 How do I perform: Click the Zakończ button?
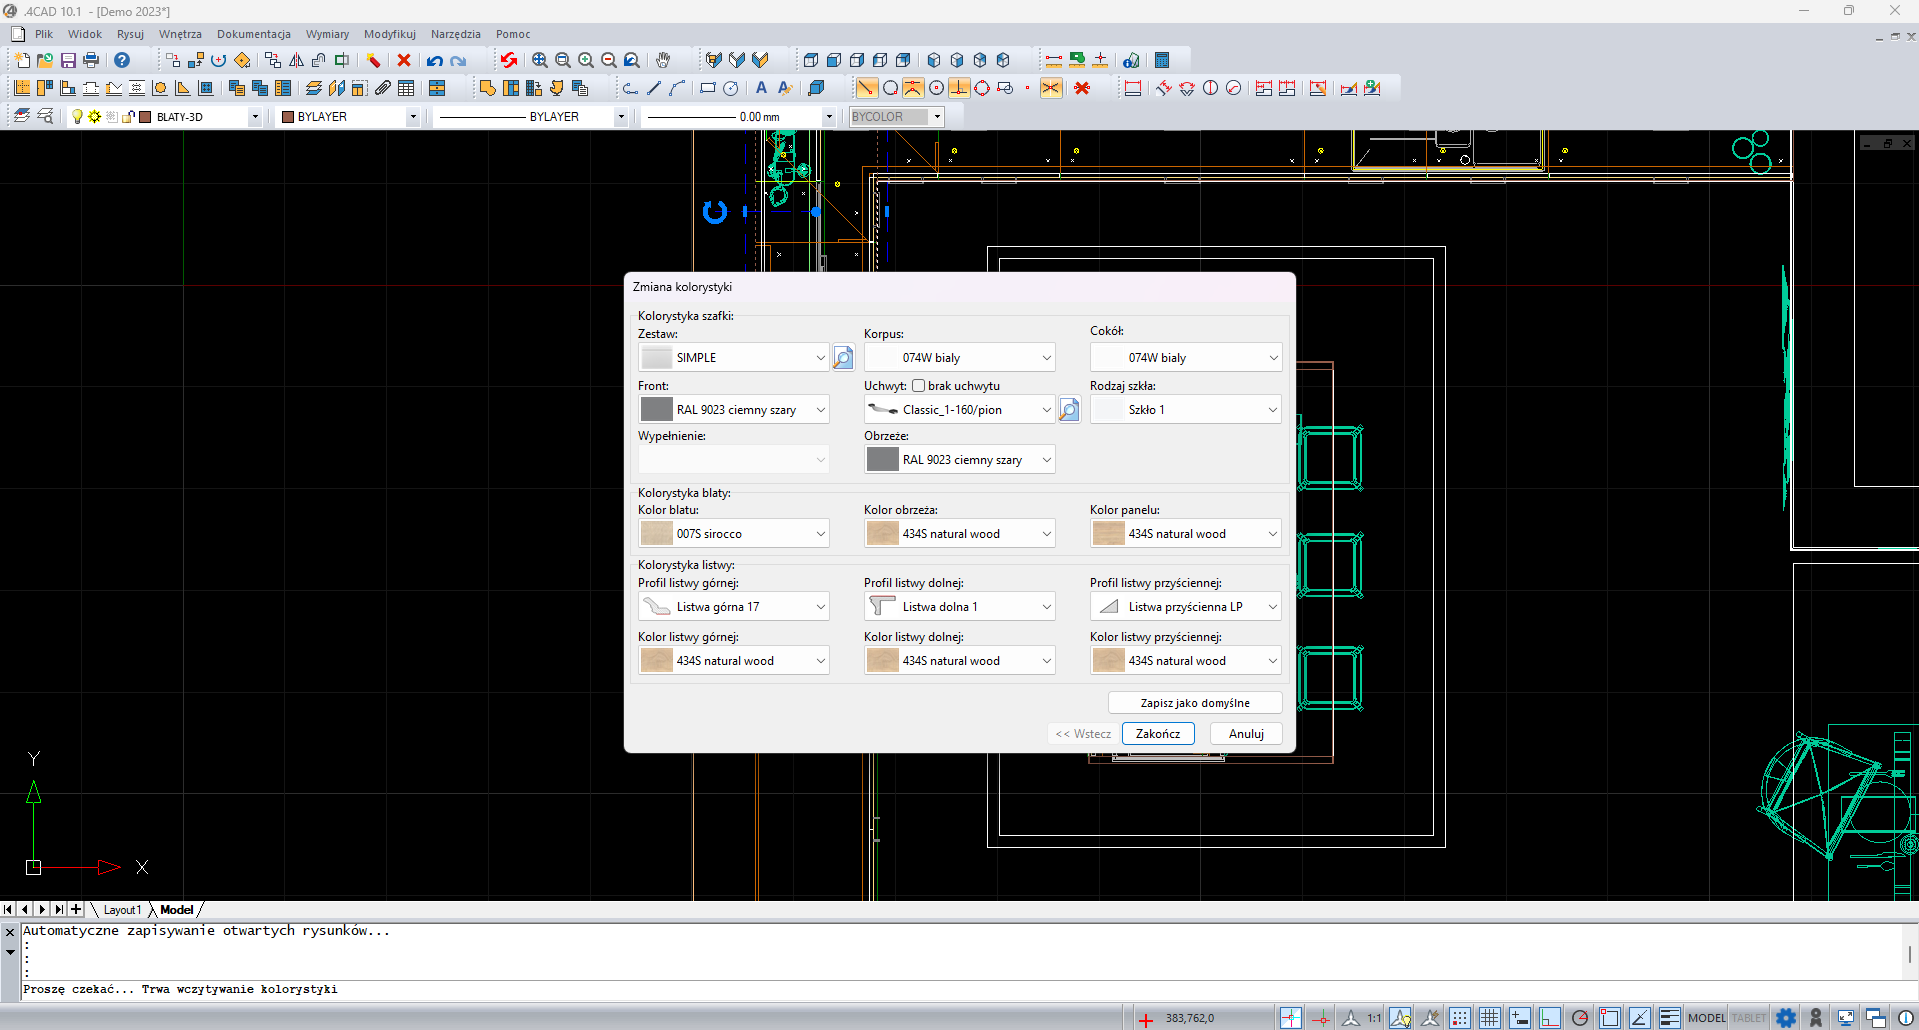(x=1157, y=734)
